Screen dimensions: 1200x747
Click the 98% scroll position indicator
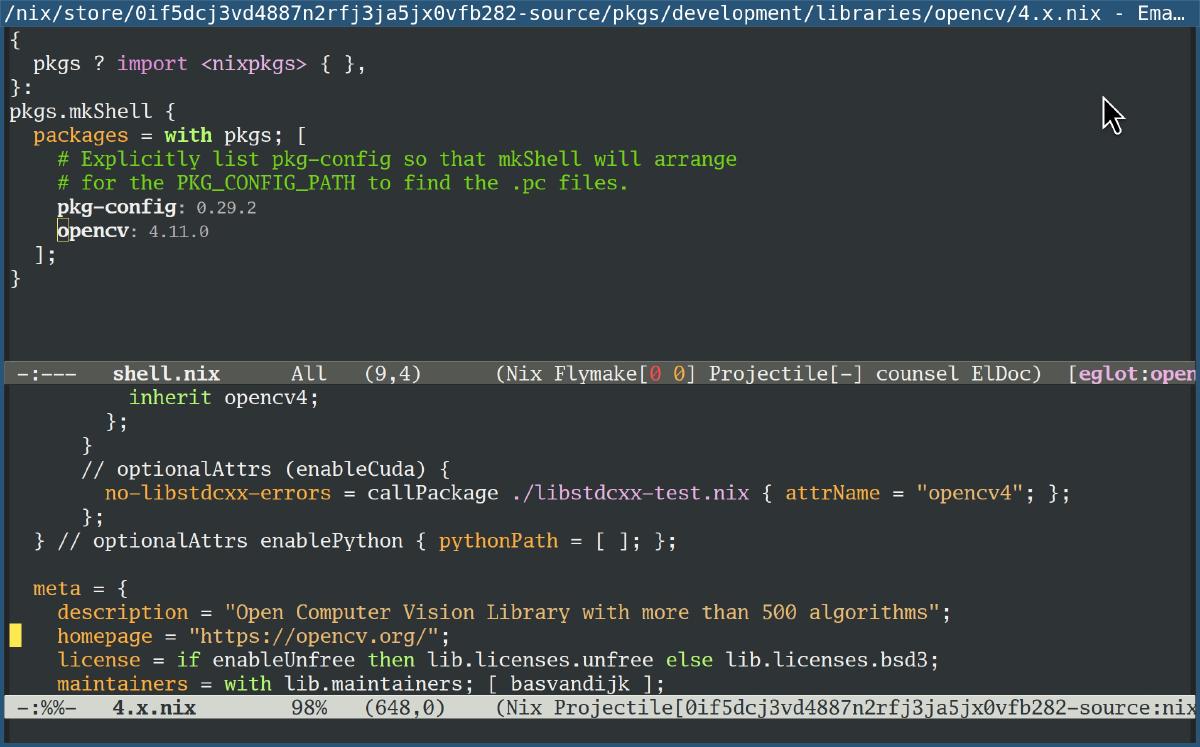coord(311,707)
